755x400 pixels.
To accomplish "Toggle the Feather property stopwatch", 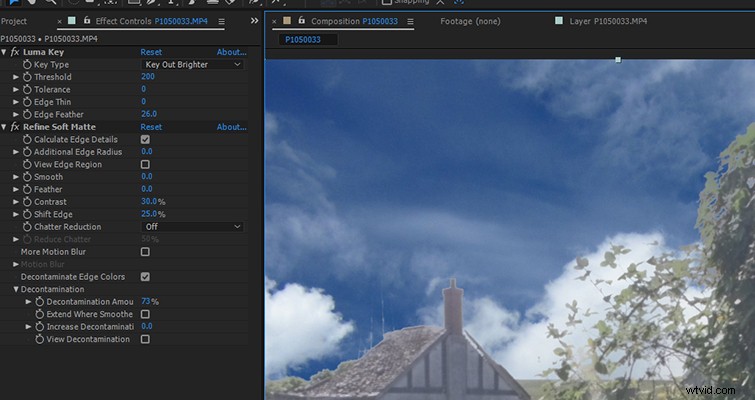I will click(x=27, y=190).
